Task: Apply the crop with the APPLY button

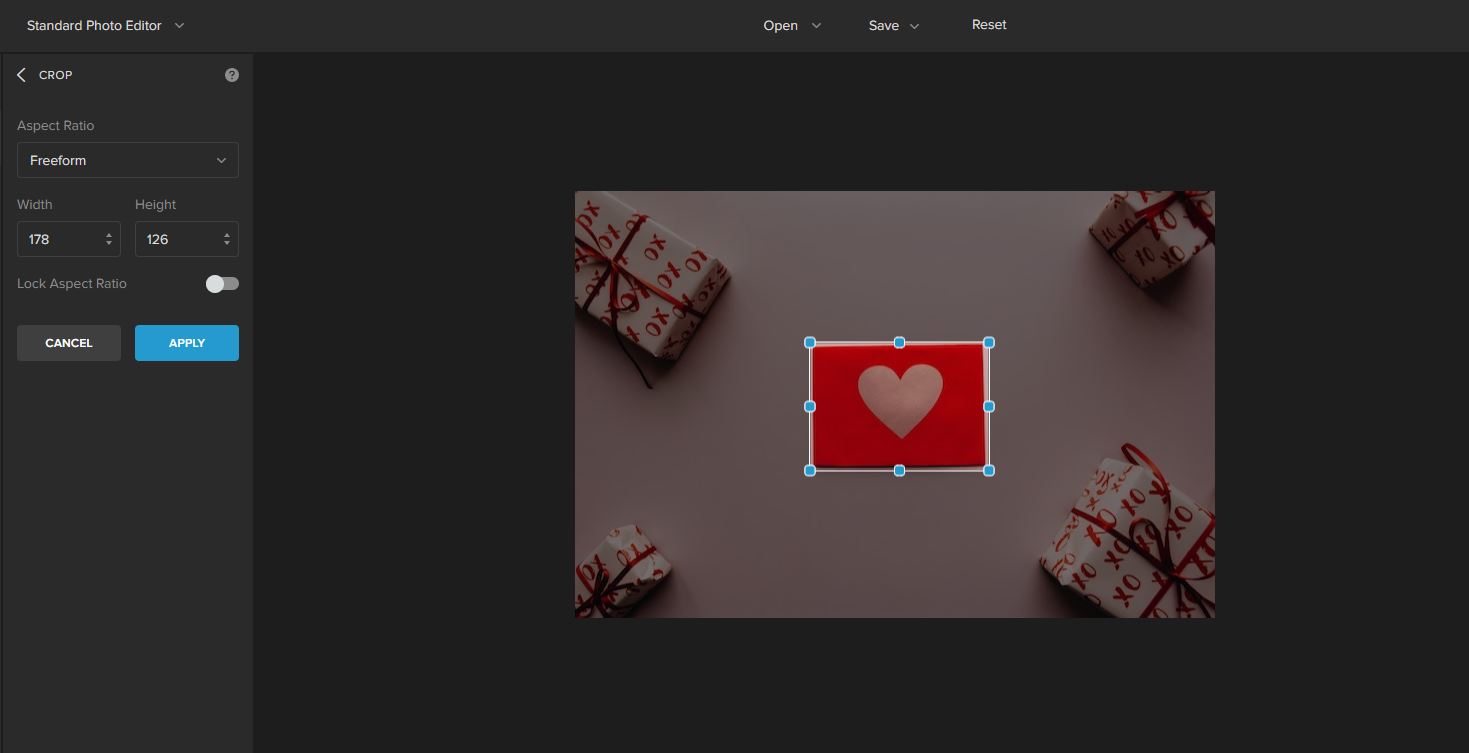Action: click(187, 343)
